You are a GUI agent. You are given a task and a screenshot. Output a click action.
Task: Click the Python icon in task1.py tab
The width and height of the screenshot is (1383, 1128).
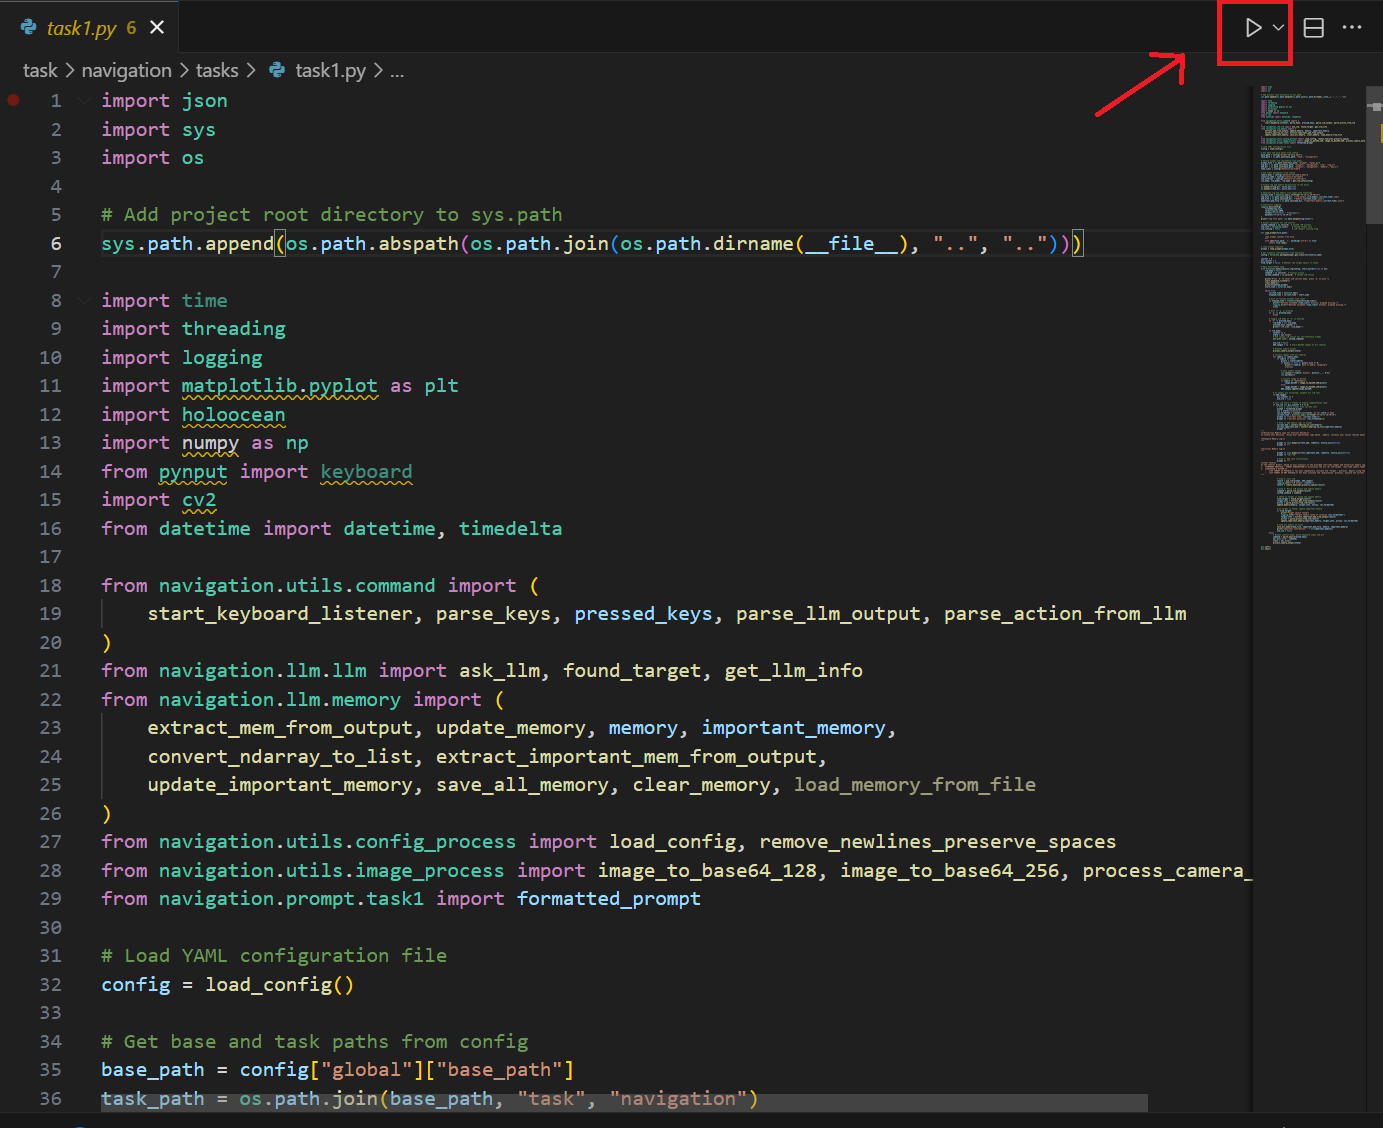pyautogui.click(x=29, y=28)
